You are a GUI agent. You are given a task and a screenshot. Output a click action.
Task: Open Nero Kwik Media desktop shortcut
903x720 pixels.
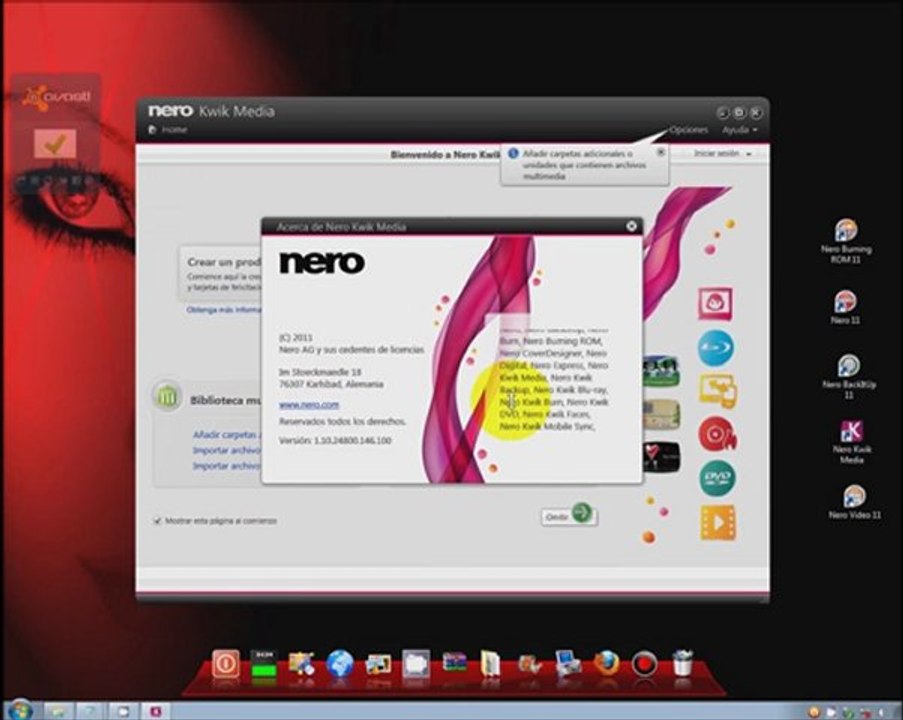click(x=852, y=442)
